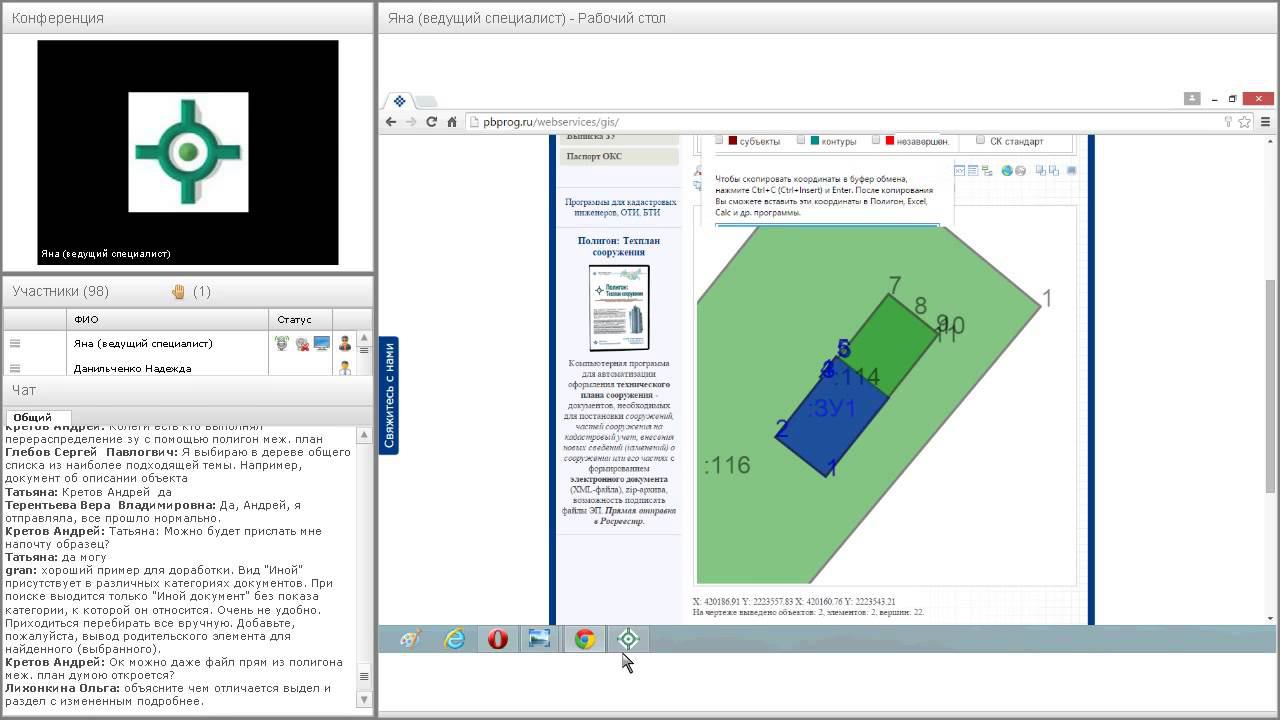This screenshot has height=720, width=1280.
Task: Click participant name Данильченко Надежда
Action: point(132,368)
